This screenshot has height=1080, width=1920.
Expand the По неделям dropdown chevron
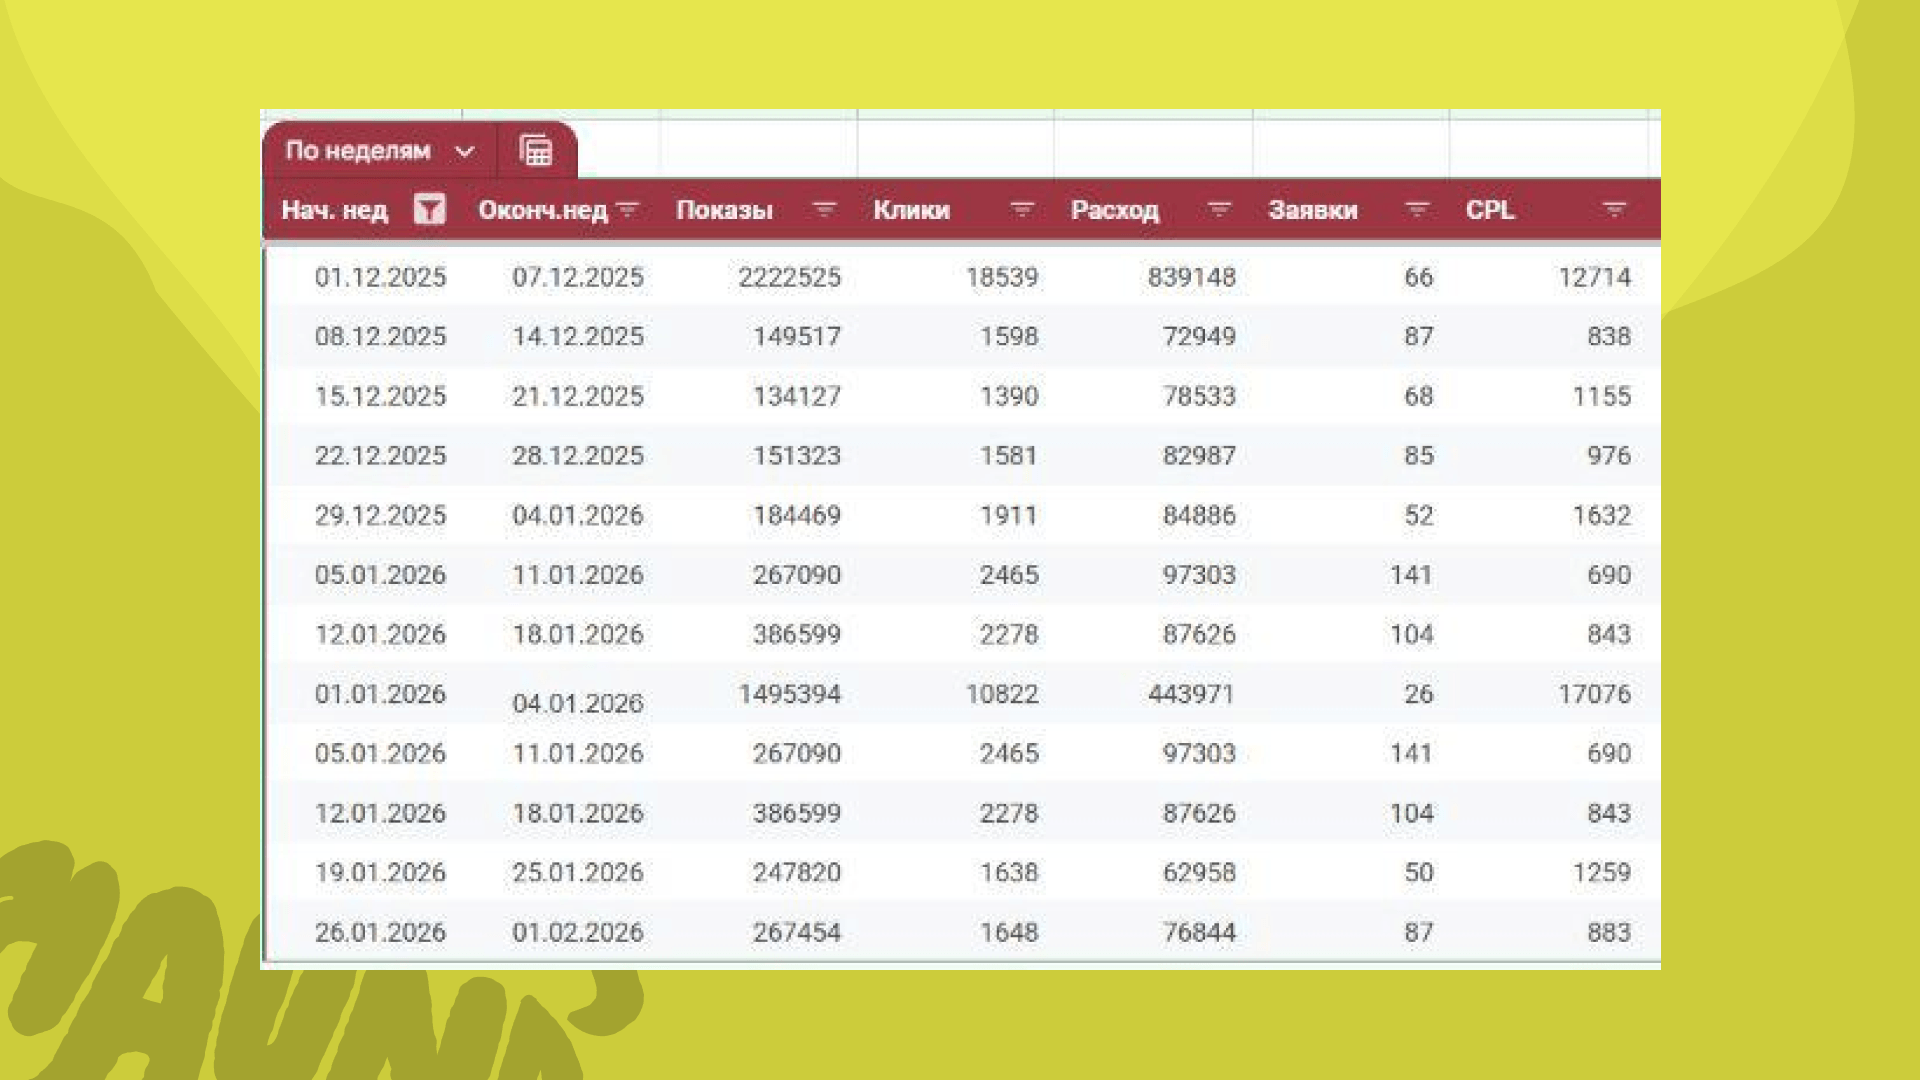point(464,152)
